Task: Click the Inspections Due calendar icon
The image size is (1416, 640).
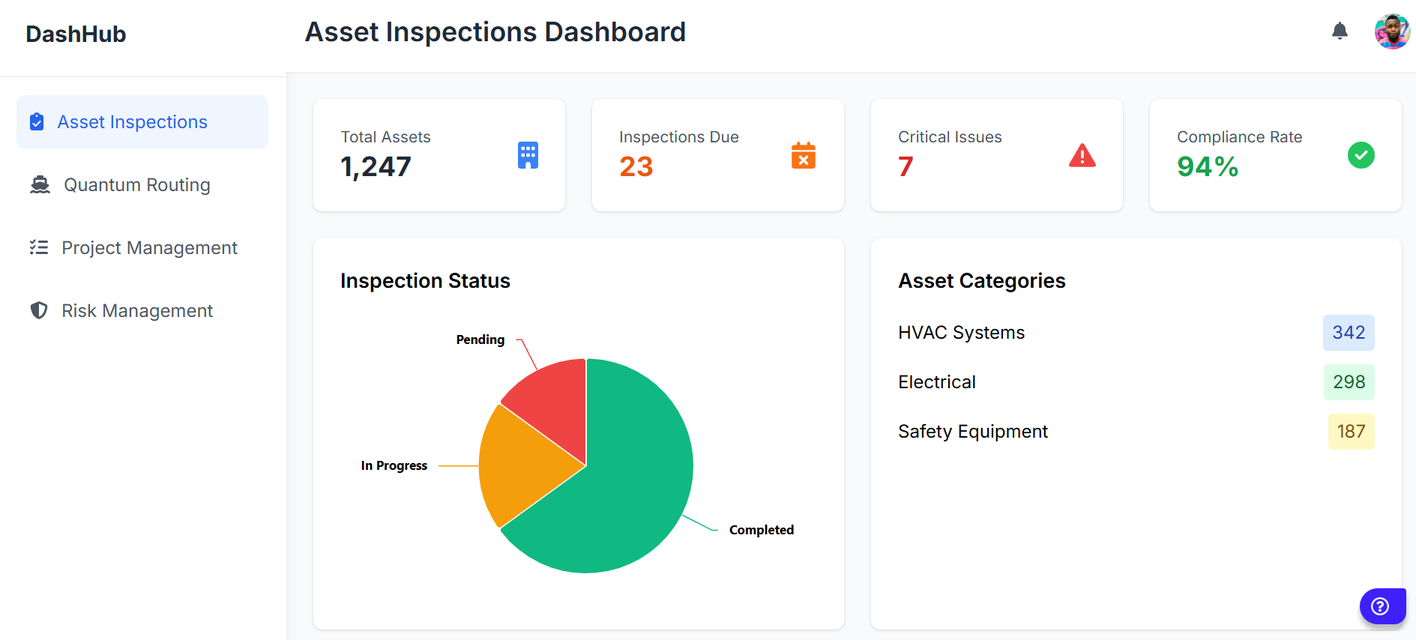Action: point(803,155)
